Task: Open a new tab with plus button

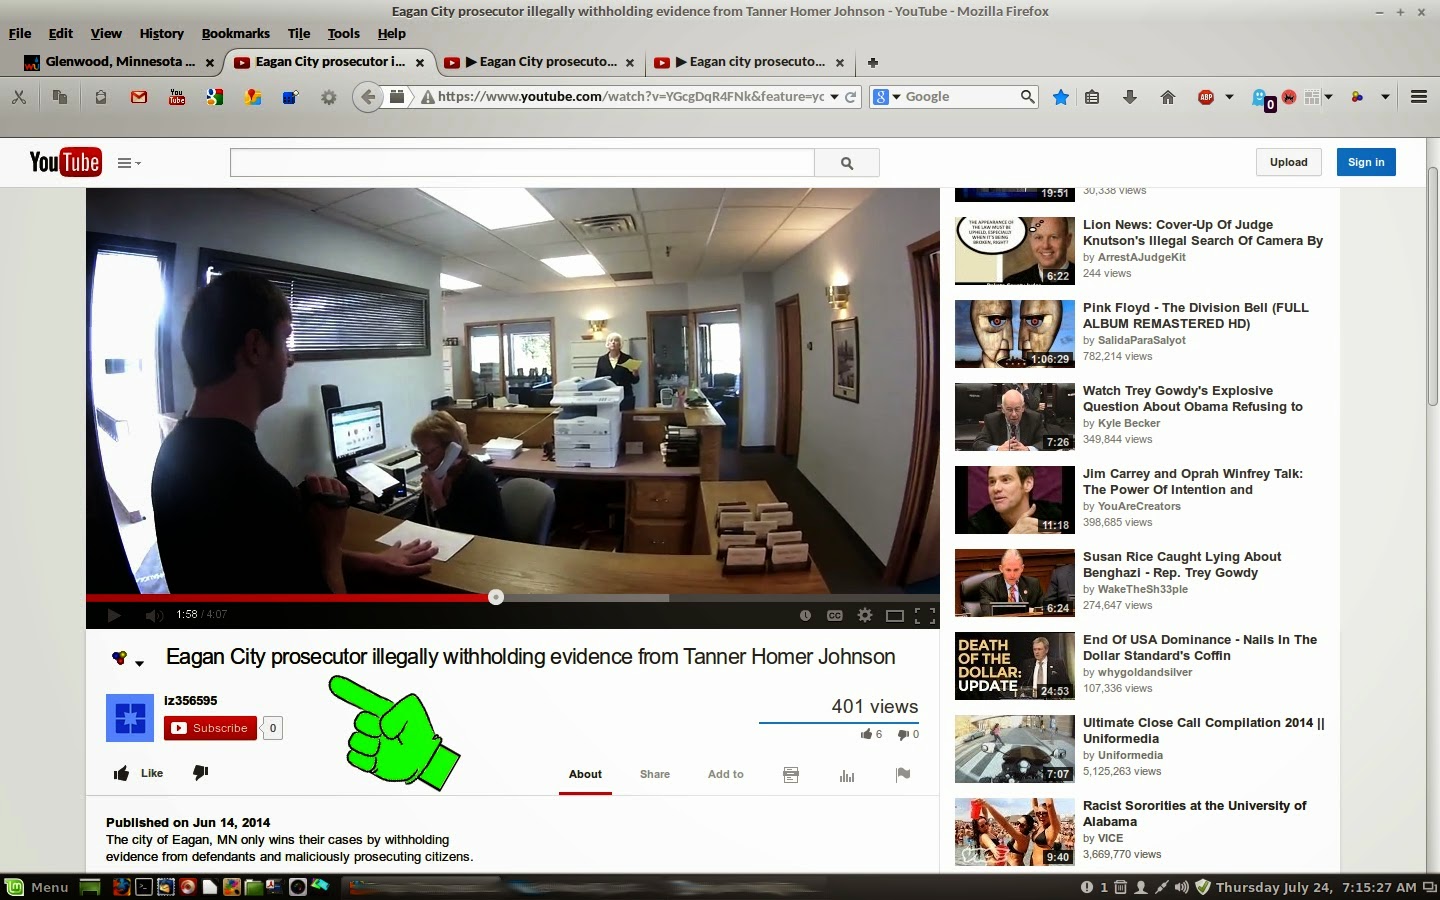Action: (873, 62)
